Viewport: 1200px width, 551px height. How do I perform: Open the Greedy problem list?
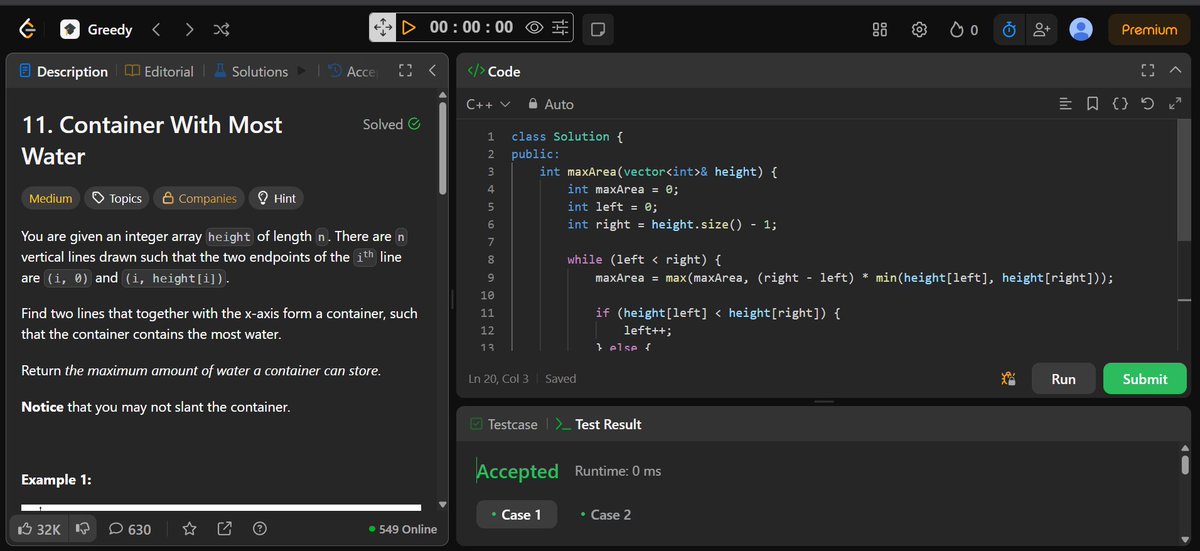pos(96,30)
